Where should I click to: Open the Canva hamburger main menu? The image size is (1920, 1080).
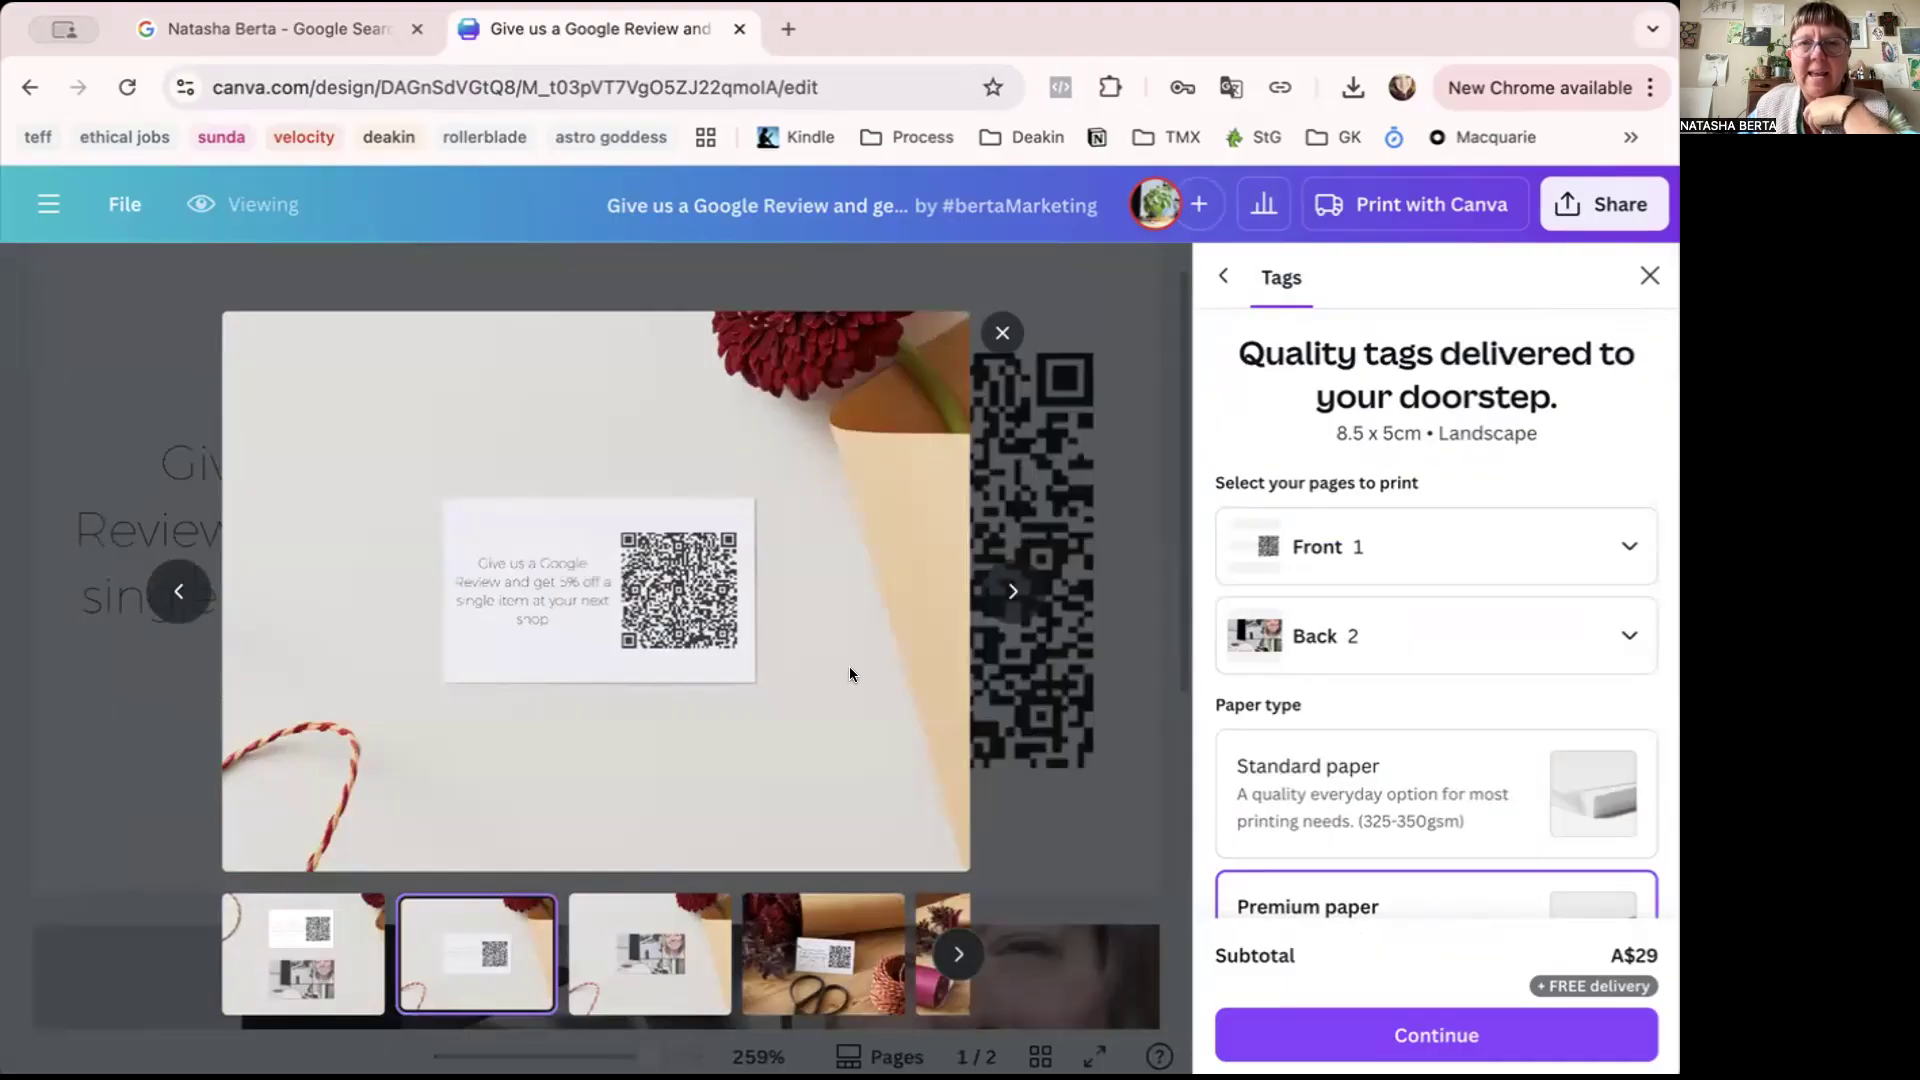49,204
